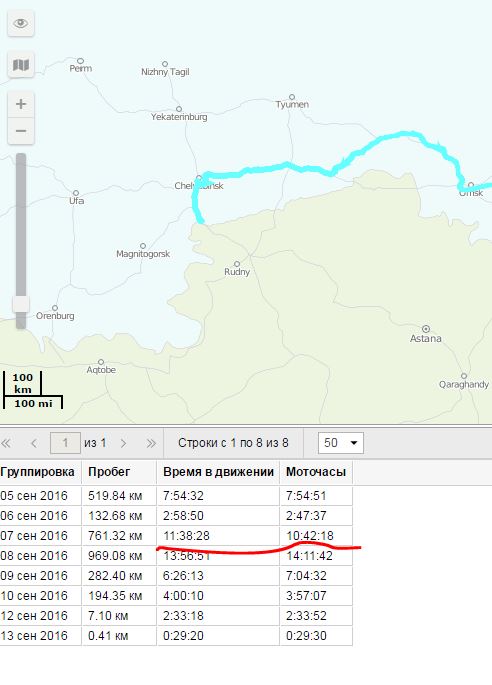
Task: Click the Моточасы column header
Action: (x=316, y=472)
